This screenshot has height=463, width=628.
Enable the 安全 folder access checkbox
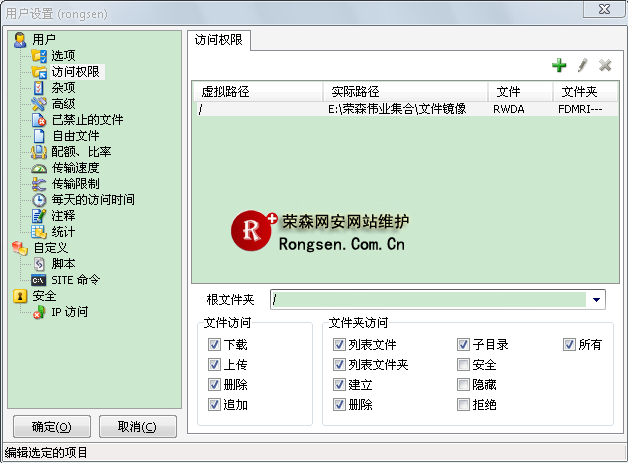[x=463, y=365]
